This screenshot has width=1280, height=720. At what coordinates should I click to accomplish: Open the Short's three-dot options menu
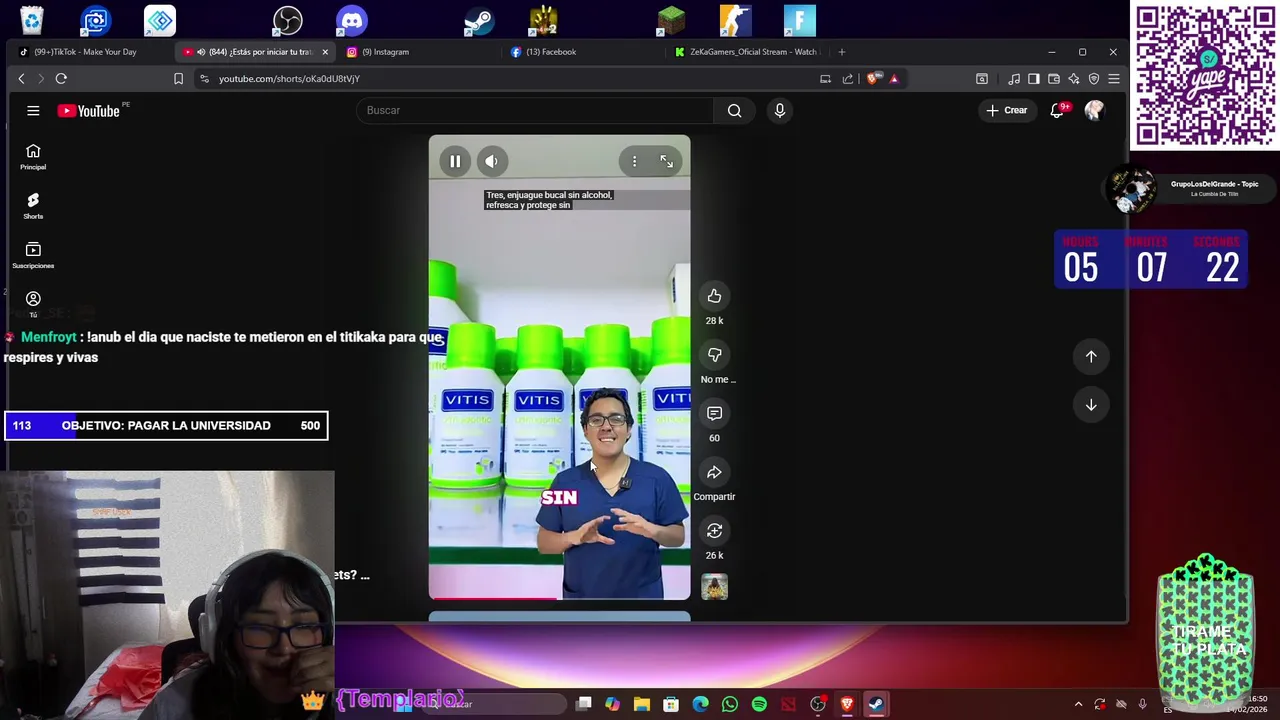634,161
